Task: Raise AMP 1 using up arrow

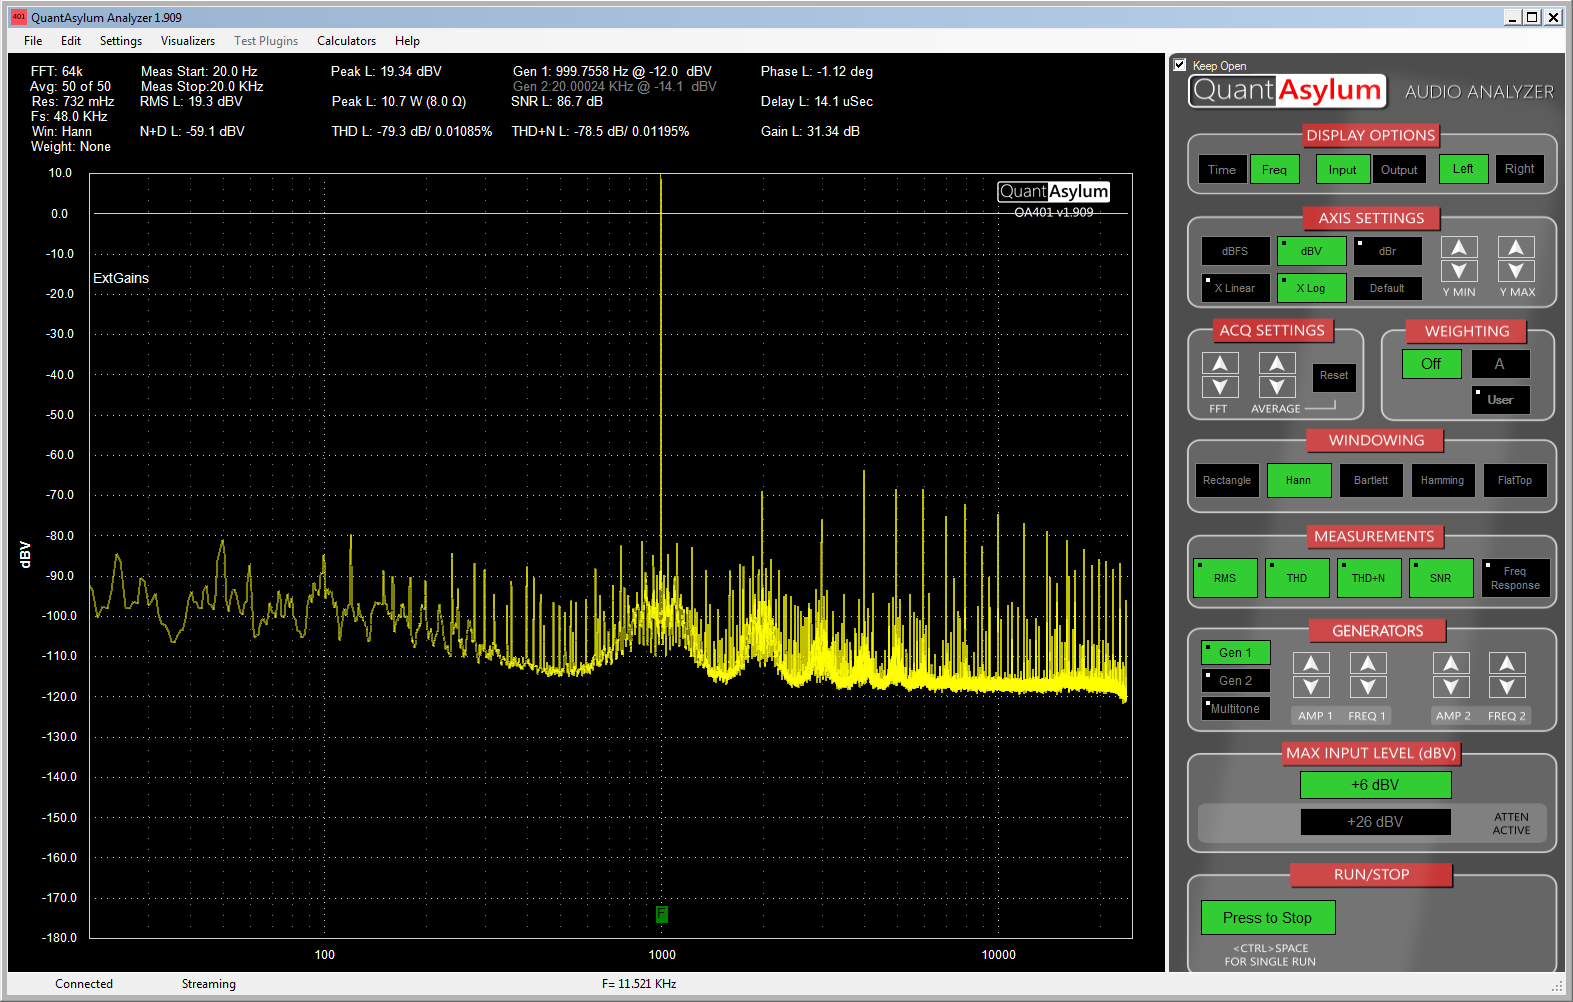Action: coord(1311,663)
